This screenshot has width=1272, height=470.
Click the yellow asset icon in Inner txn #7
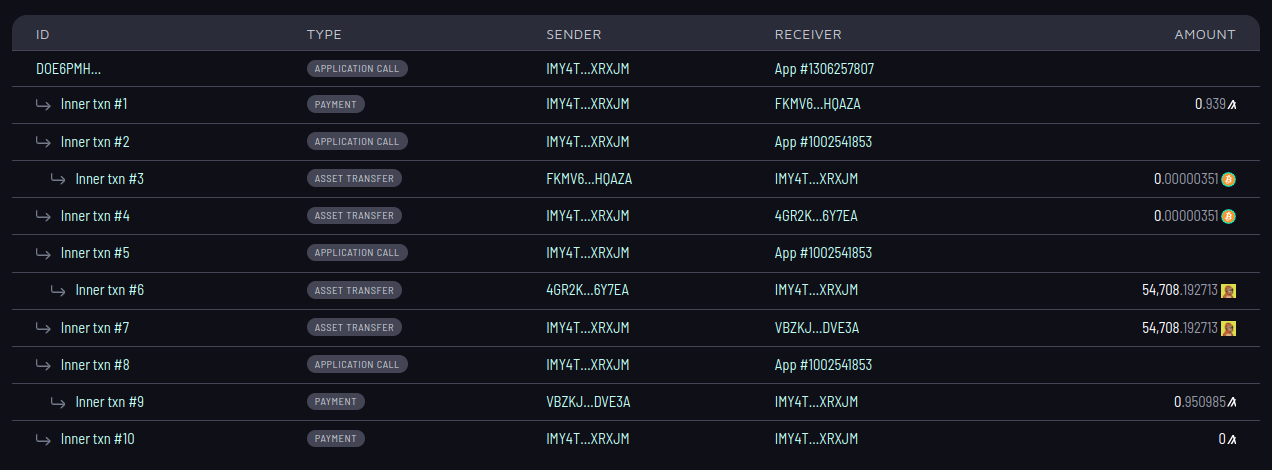point(1229,328)
